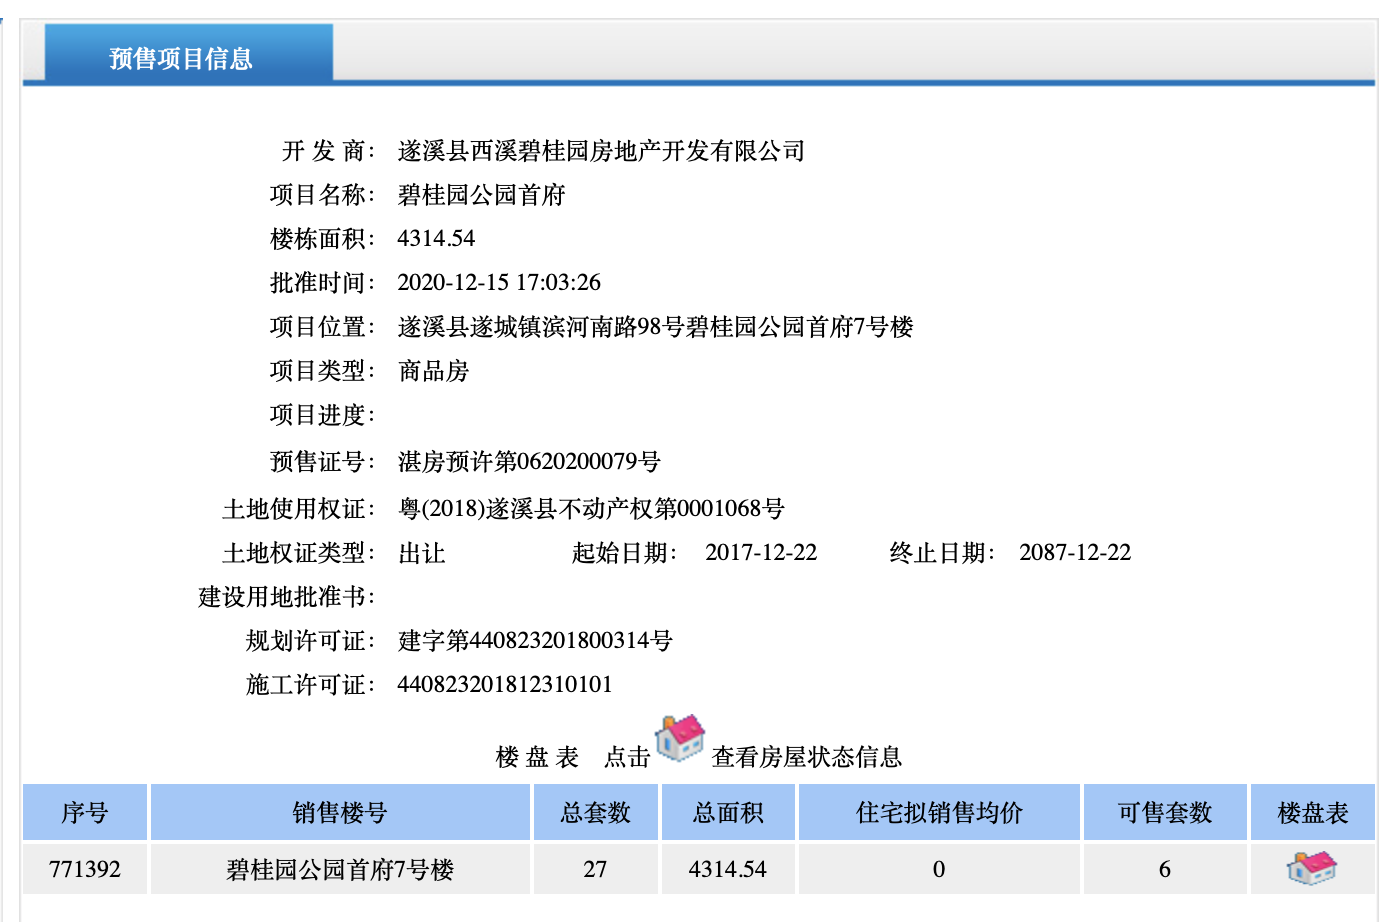Click the house icon beside 点击 label
Image resolution: width=1396 pixels, height=922 pixels.
680,739
